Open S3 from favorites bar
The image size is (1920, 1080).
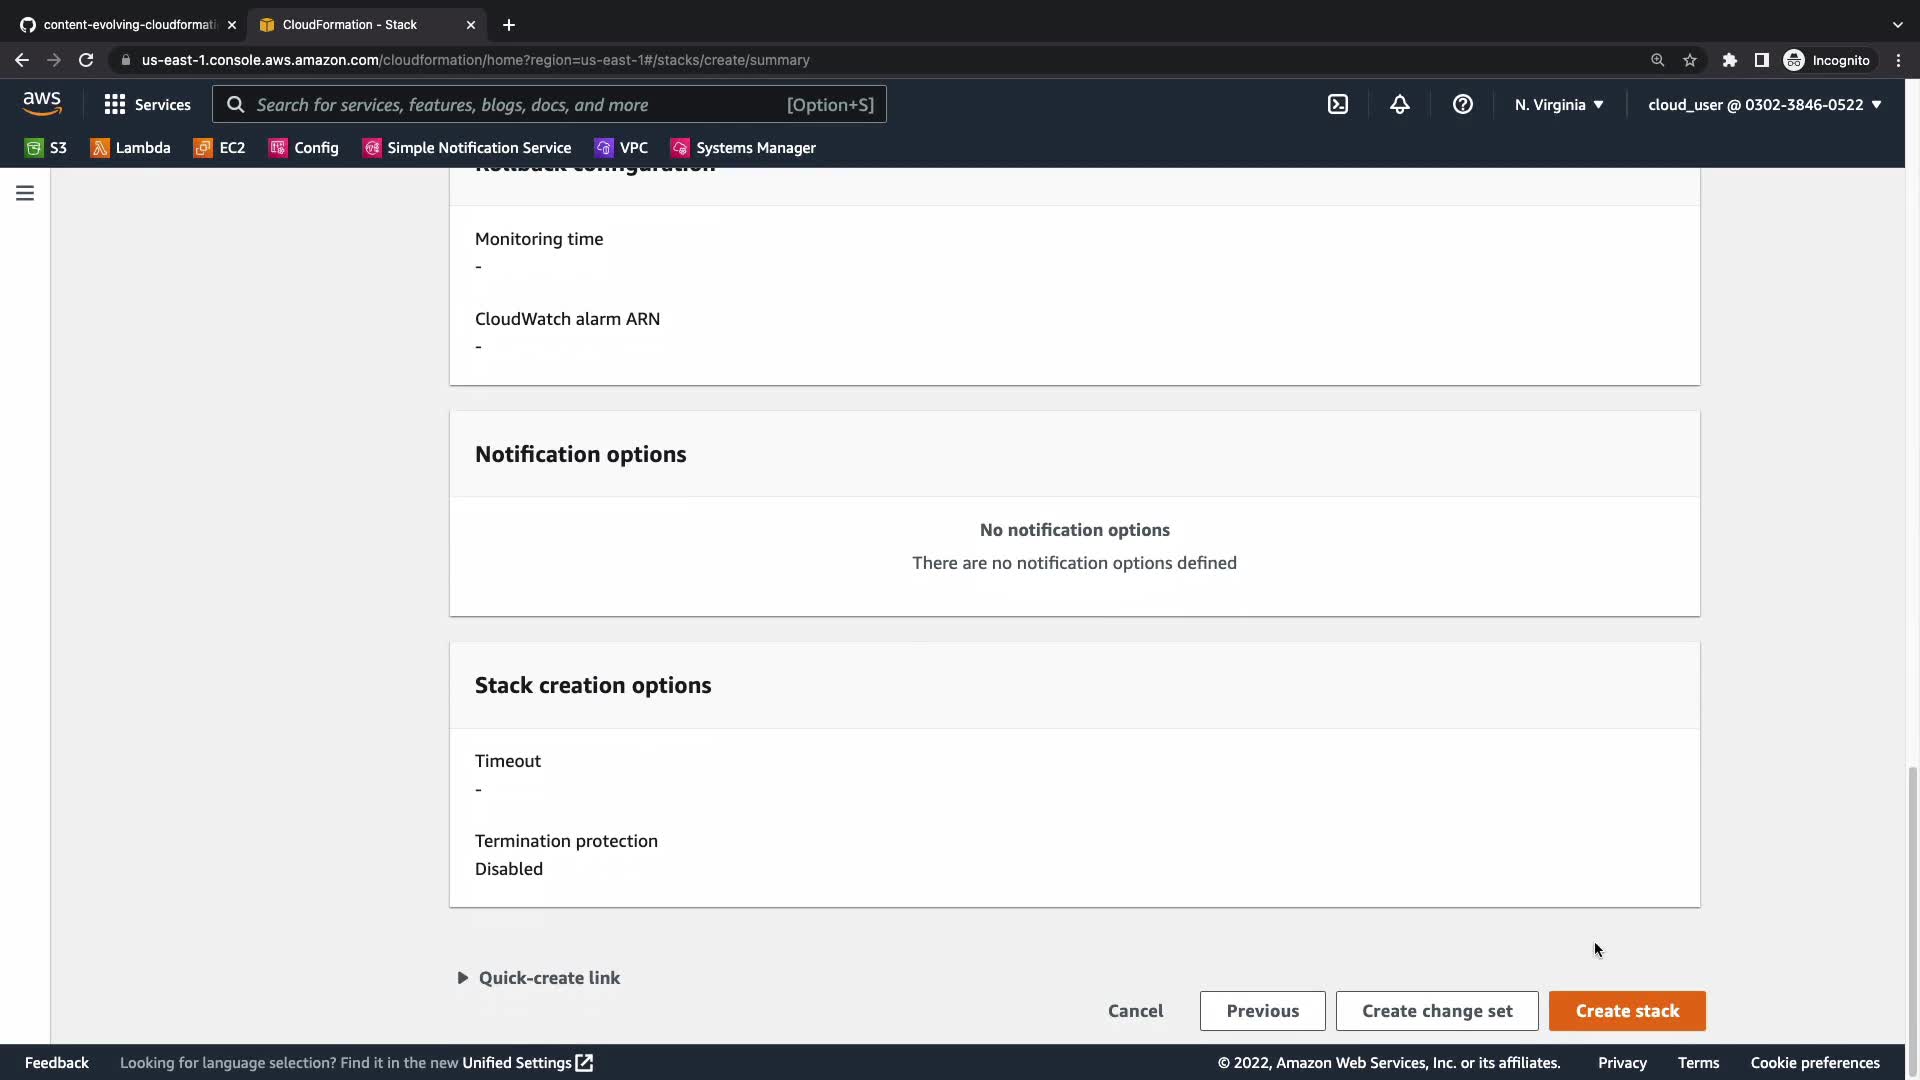(x=46, y=148)
